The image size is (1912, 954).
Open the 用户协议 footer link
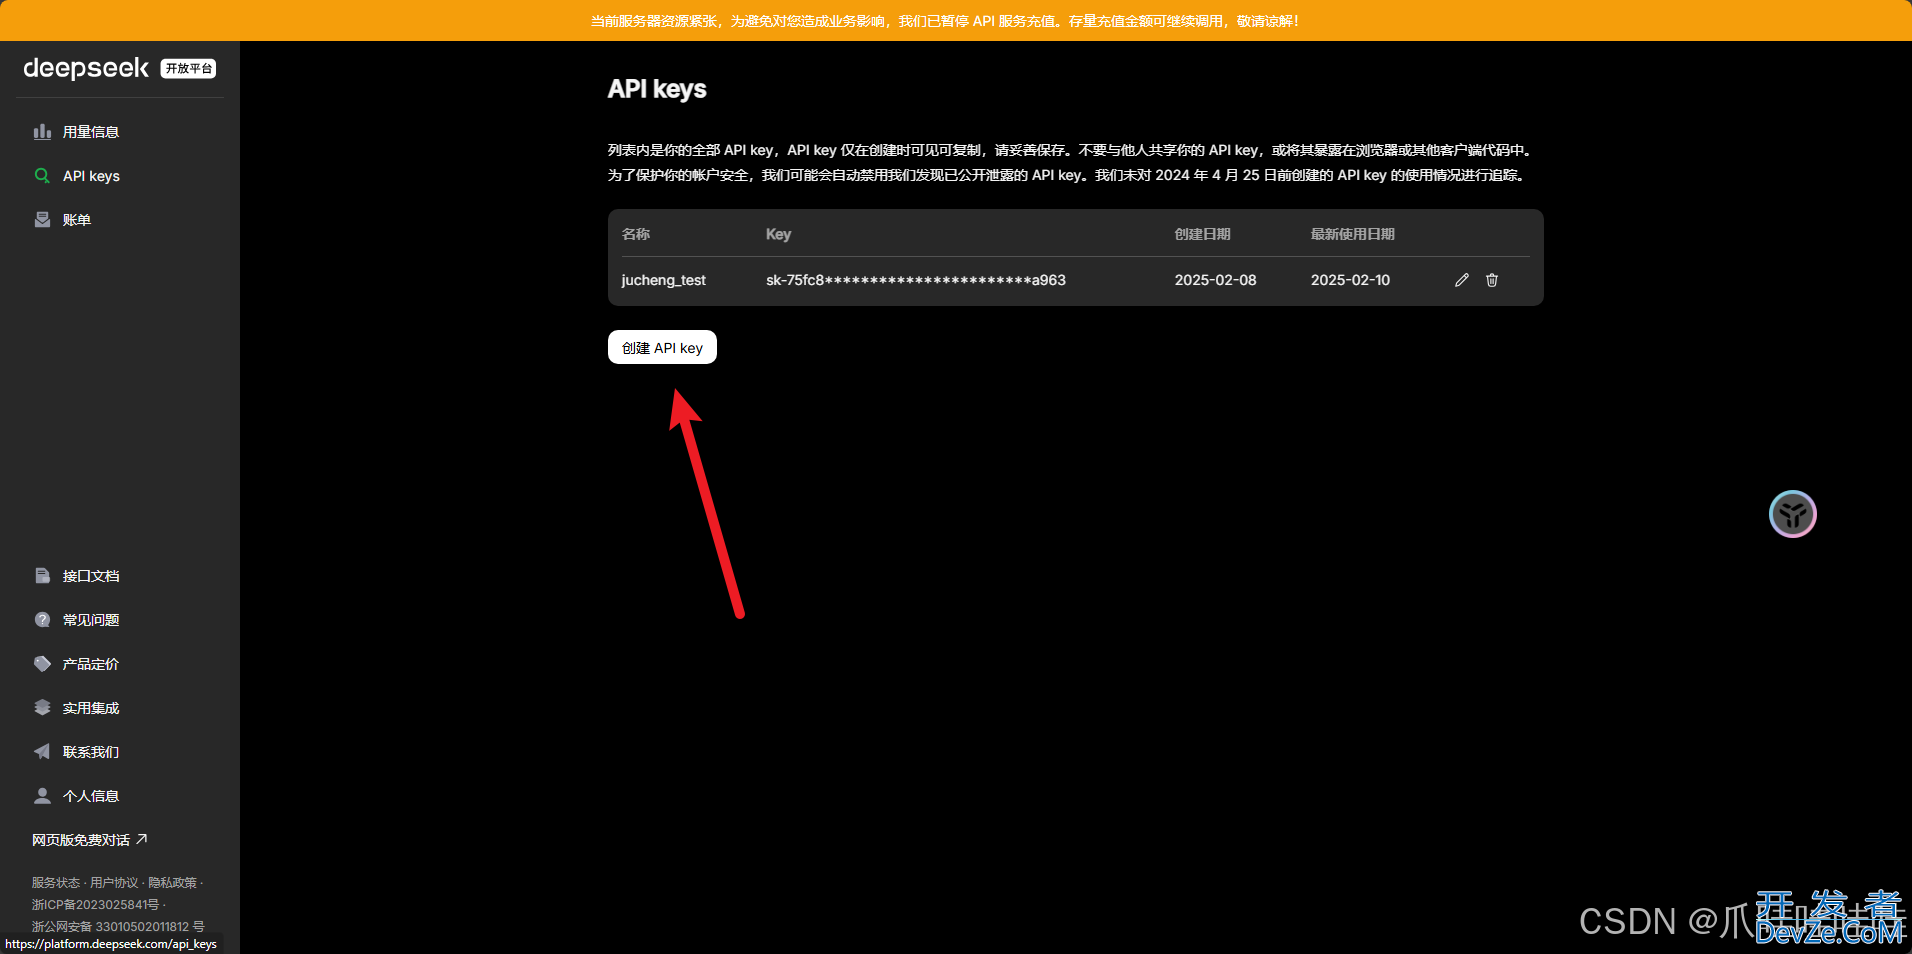(x=114, y=882)
